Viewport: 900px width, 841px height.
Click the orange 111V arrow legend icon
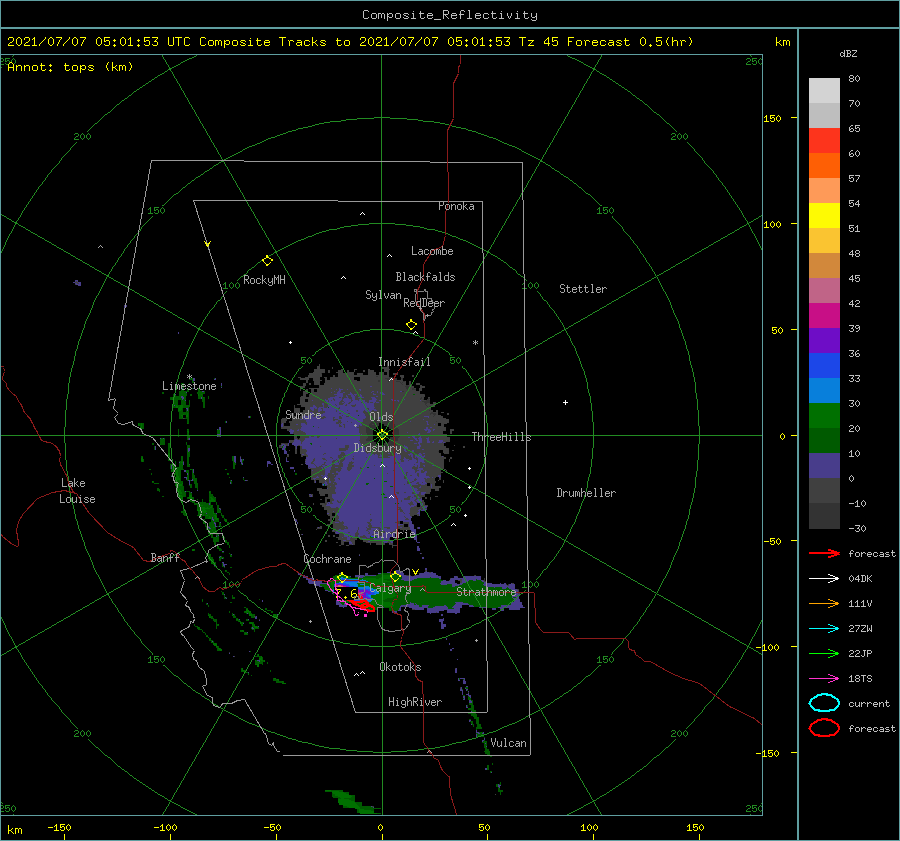click(x=824, y=603)
